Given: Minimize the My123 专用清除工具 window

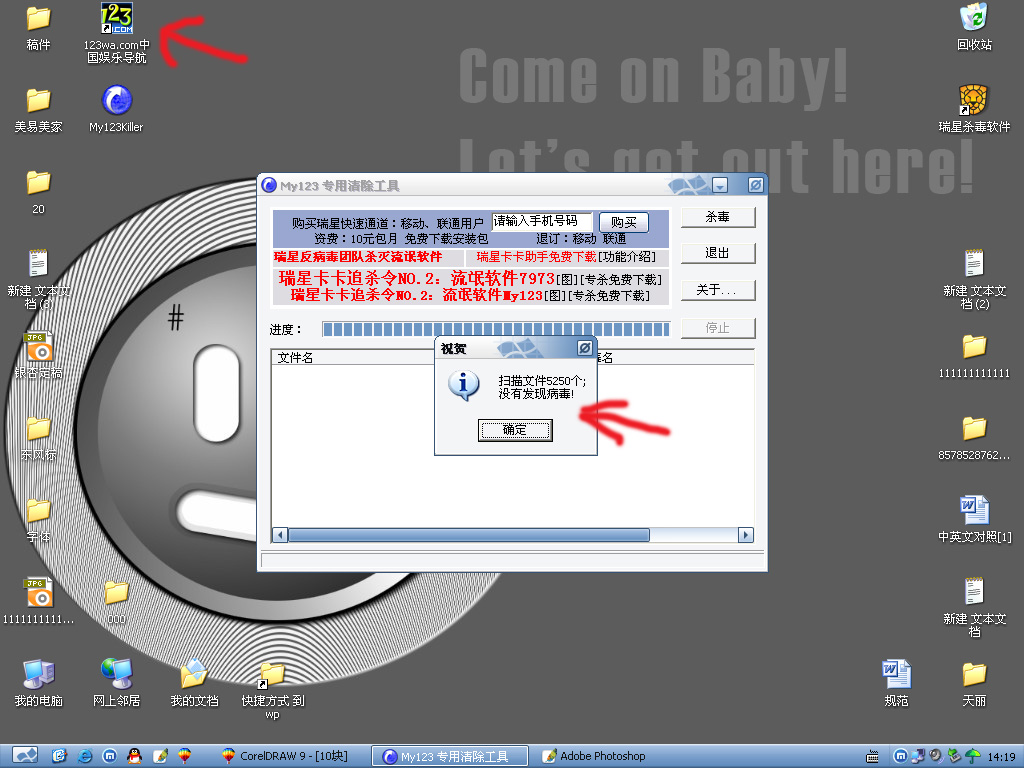Looking at the screenshot, I should [x=720, y=185].
